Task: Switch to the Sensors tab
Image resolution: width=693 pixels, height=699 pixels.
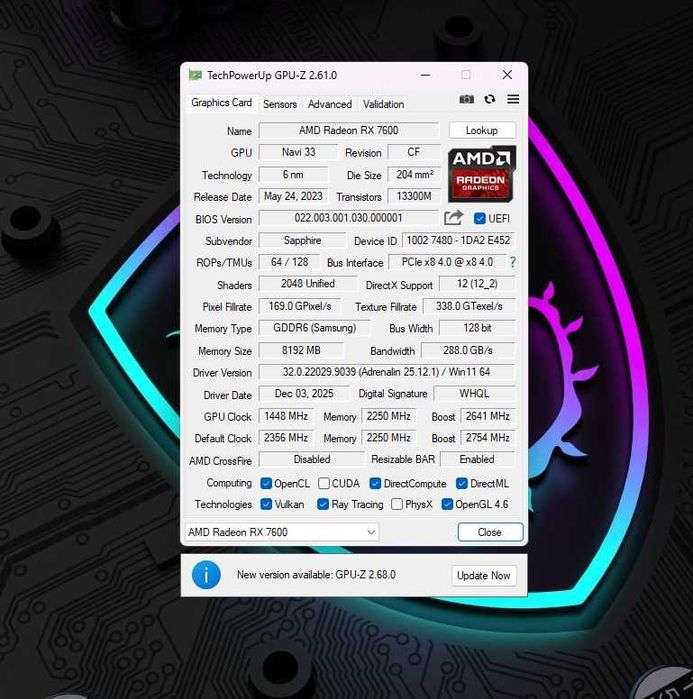Action: [280, 104]
